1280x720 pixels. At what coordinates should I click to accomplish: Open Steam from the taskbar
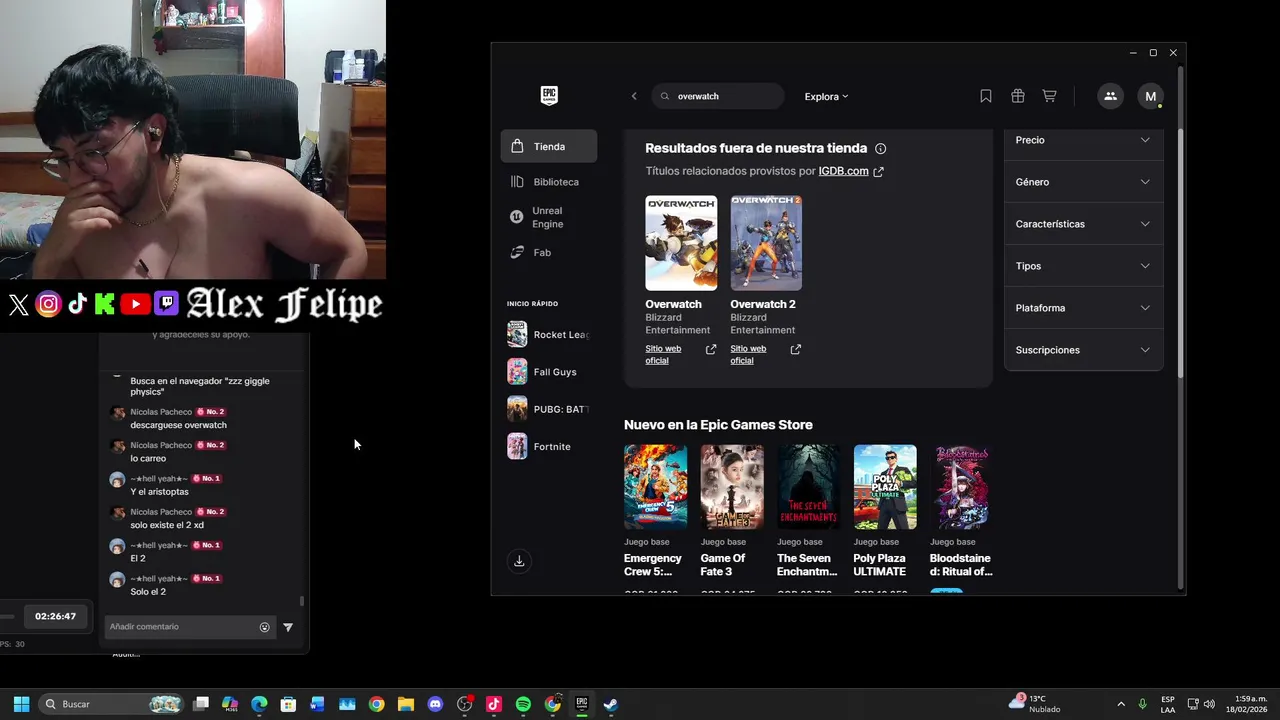[611, 704]
